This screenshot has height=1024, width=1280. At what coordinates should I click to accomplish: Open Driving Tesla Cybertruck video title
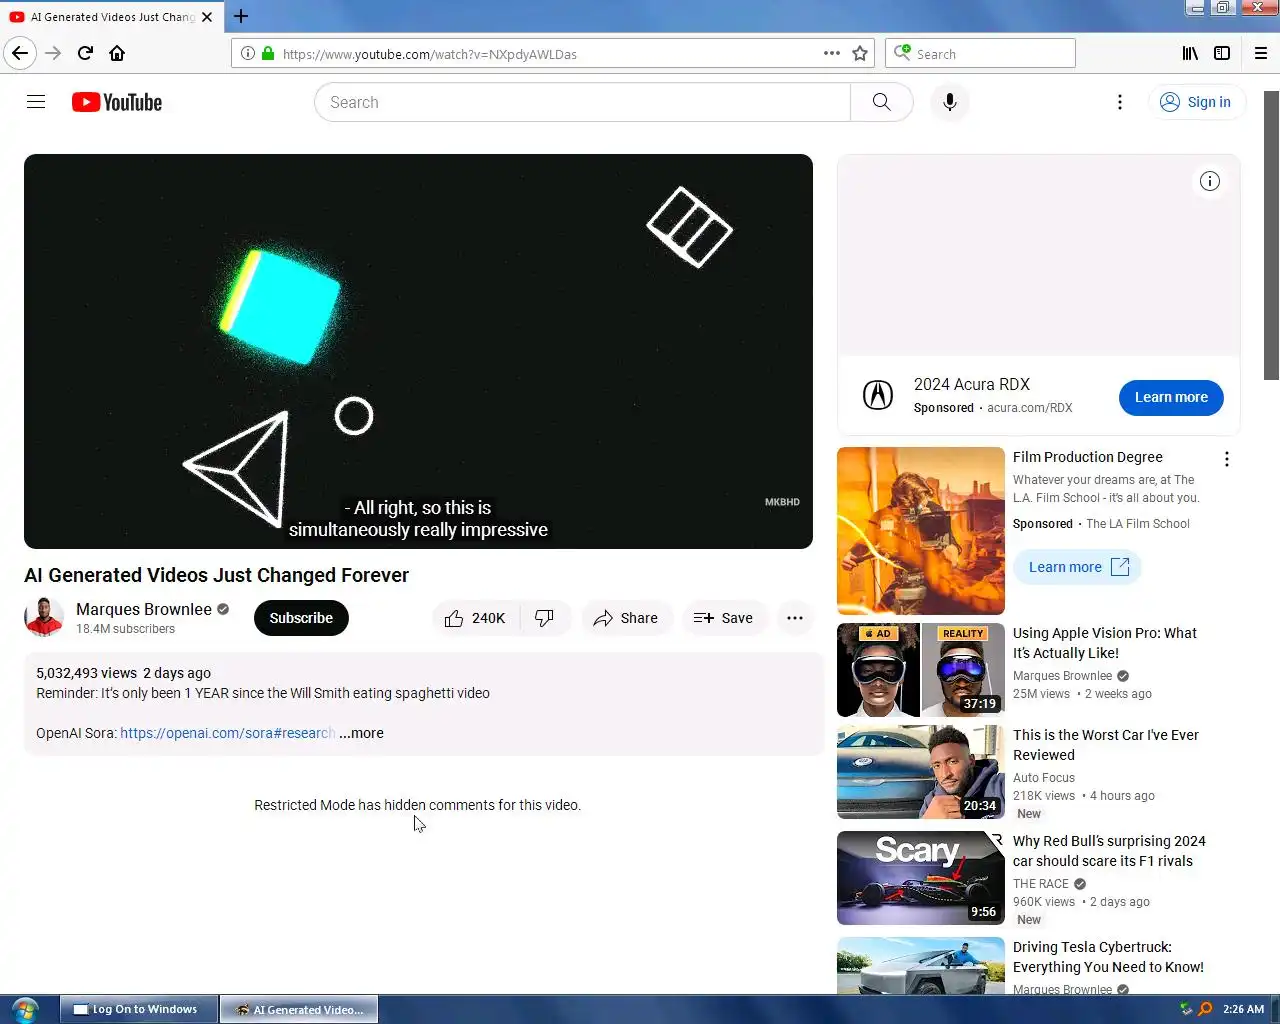coord(1108,957)
